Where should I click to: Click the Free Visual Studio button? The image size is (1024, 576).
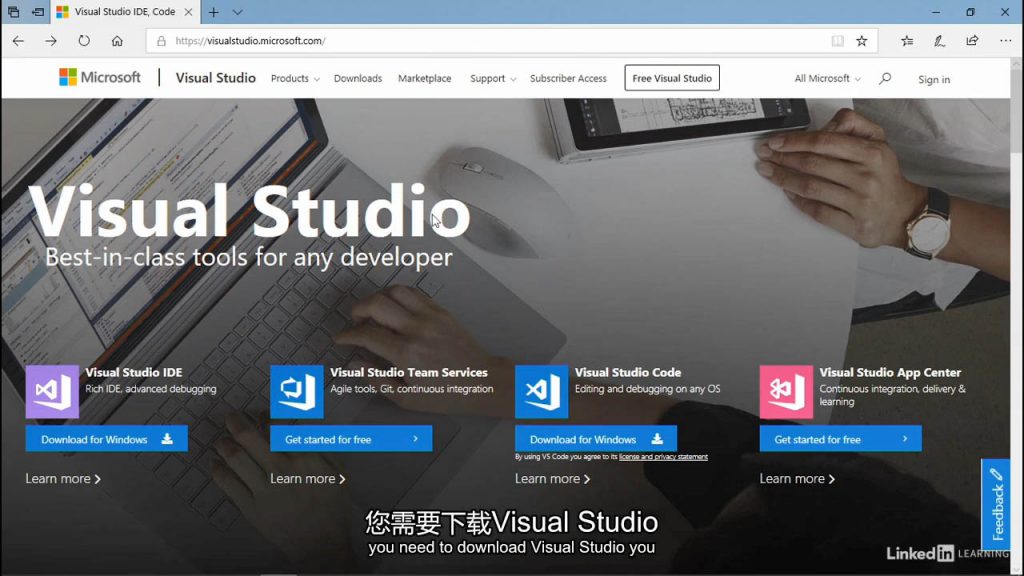672,78
